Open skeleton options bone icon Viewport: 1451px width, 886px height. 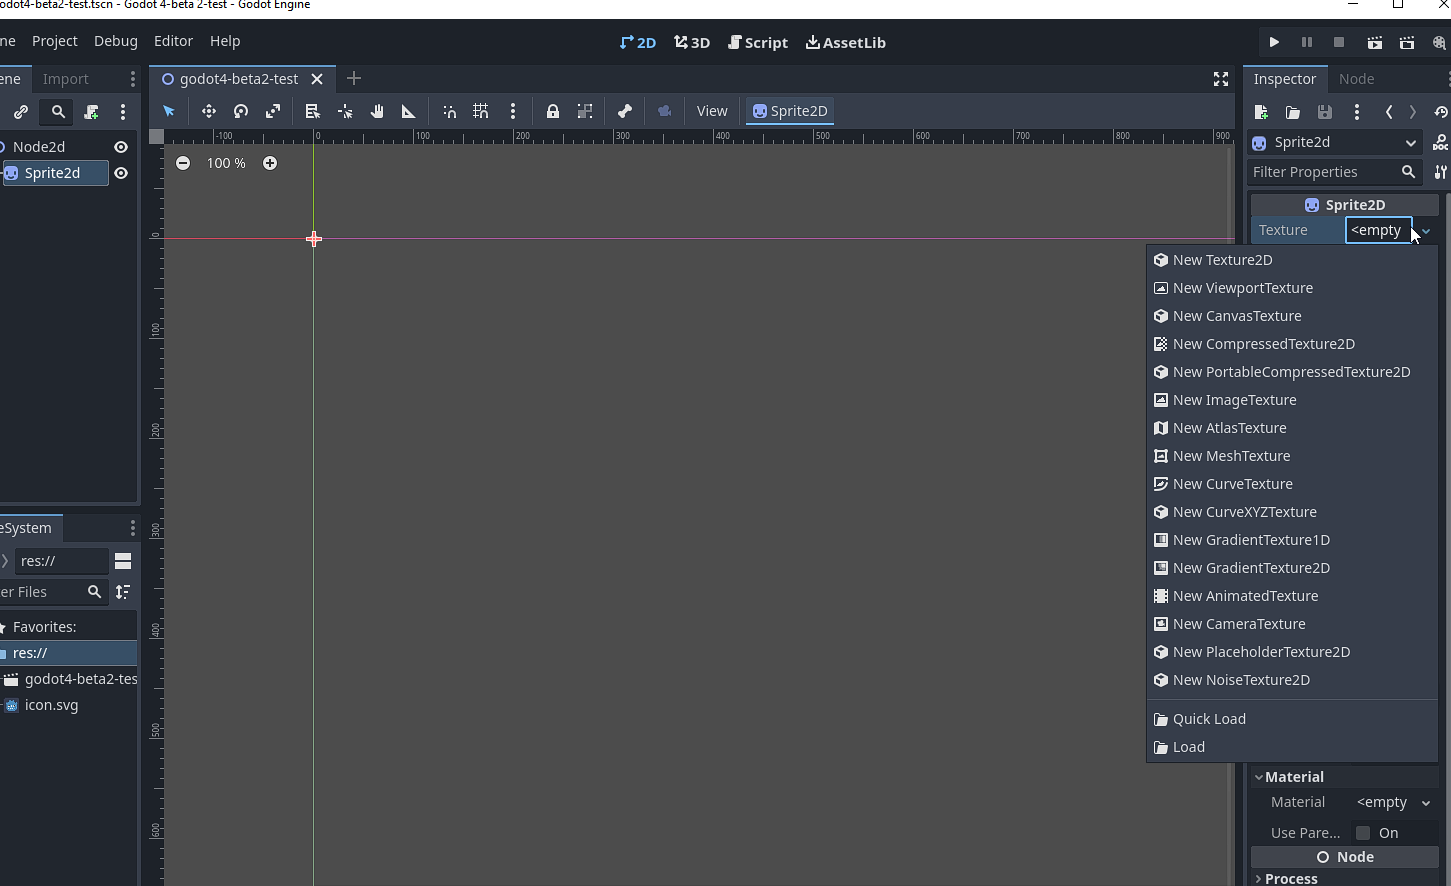[x=625, y=111]
